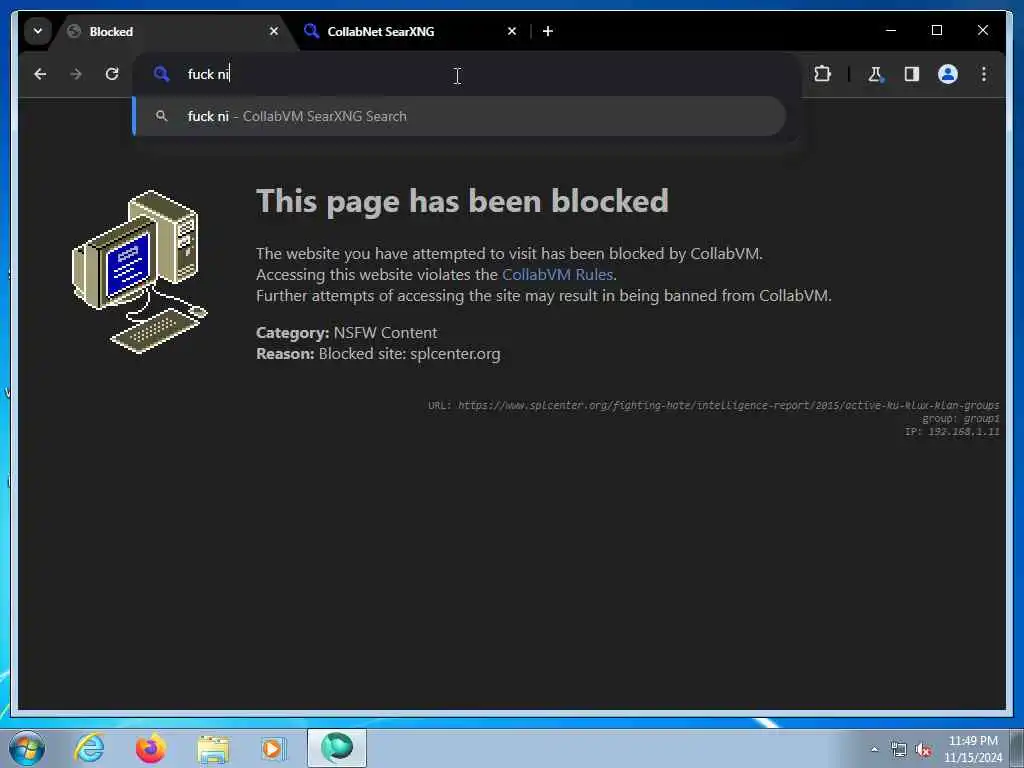Open the CollabVM Rules link
This screenshot has height=768, width=1024.
point(557,275)
